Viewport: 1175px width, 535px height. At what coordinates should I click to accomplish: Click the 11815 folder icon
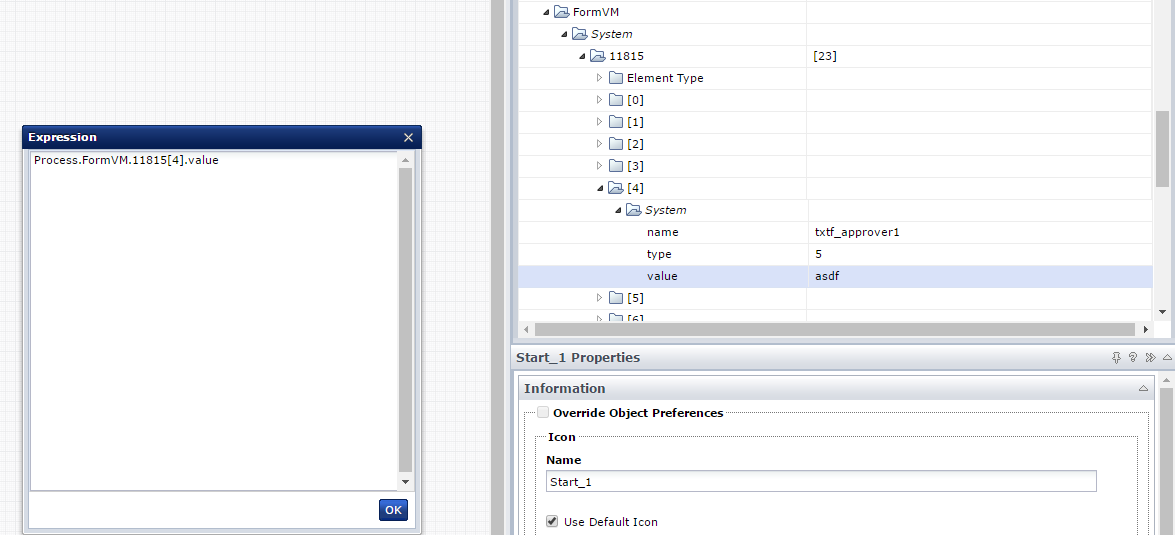click(597, 55)
